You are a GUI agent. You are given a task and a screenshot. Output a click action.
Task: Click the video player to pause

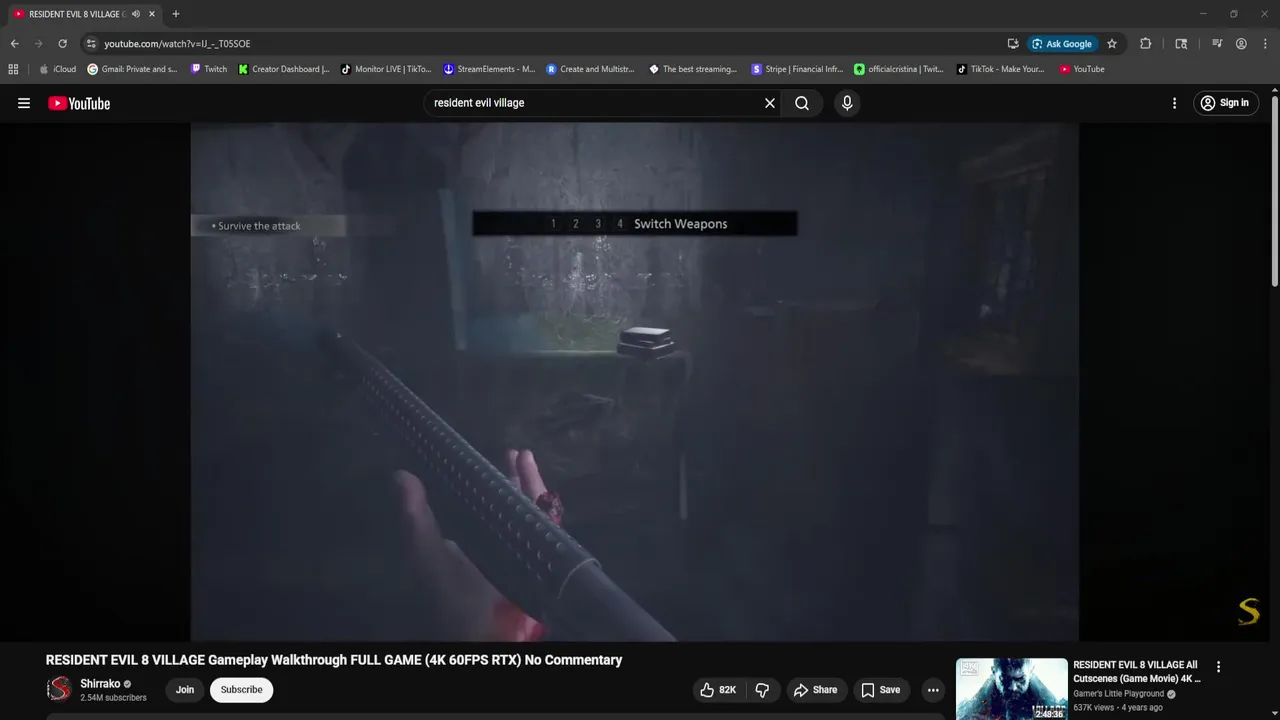[634, 382]
